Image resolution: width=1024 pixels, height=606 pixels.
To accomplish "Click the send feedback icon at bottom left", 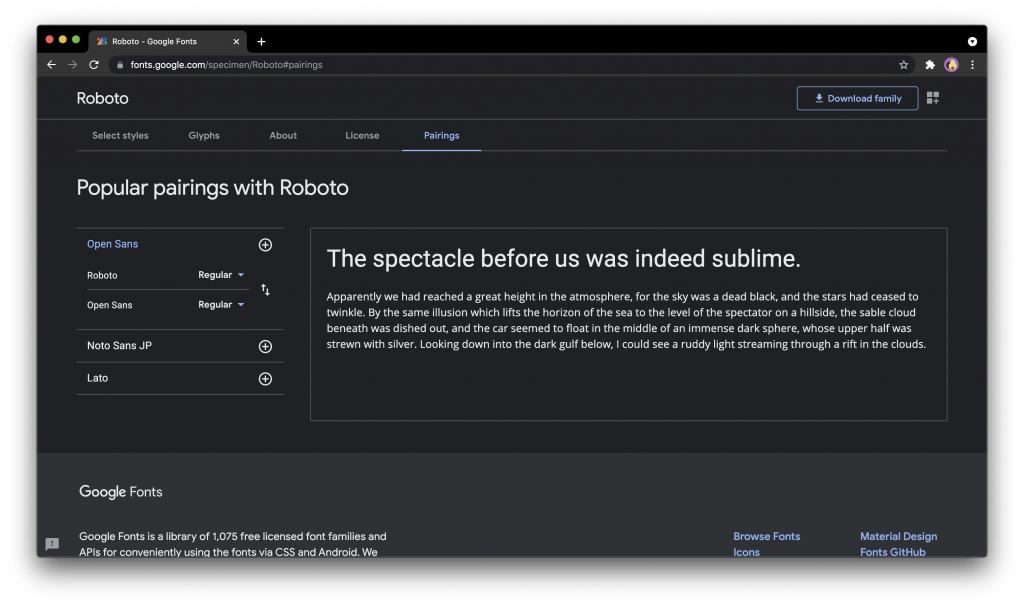I will click(52, 544).
